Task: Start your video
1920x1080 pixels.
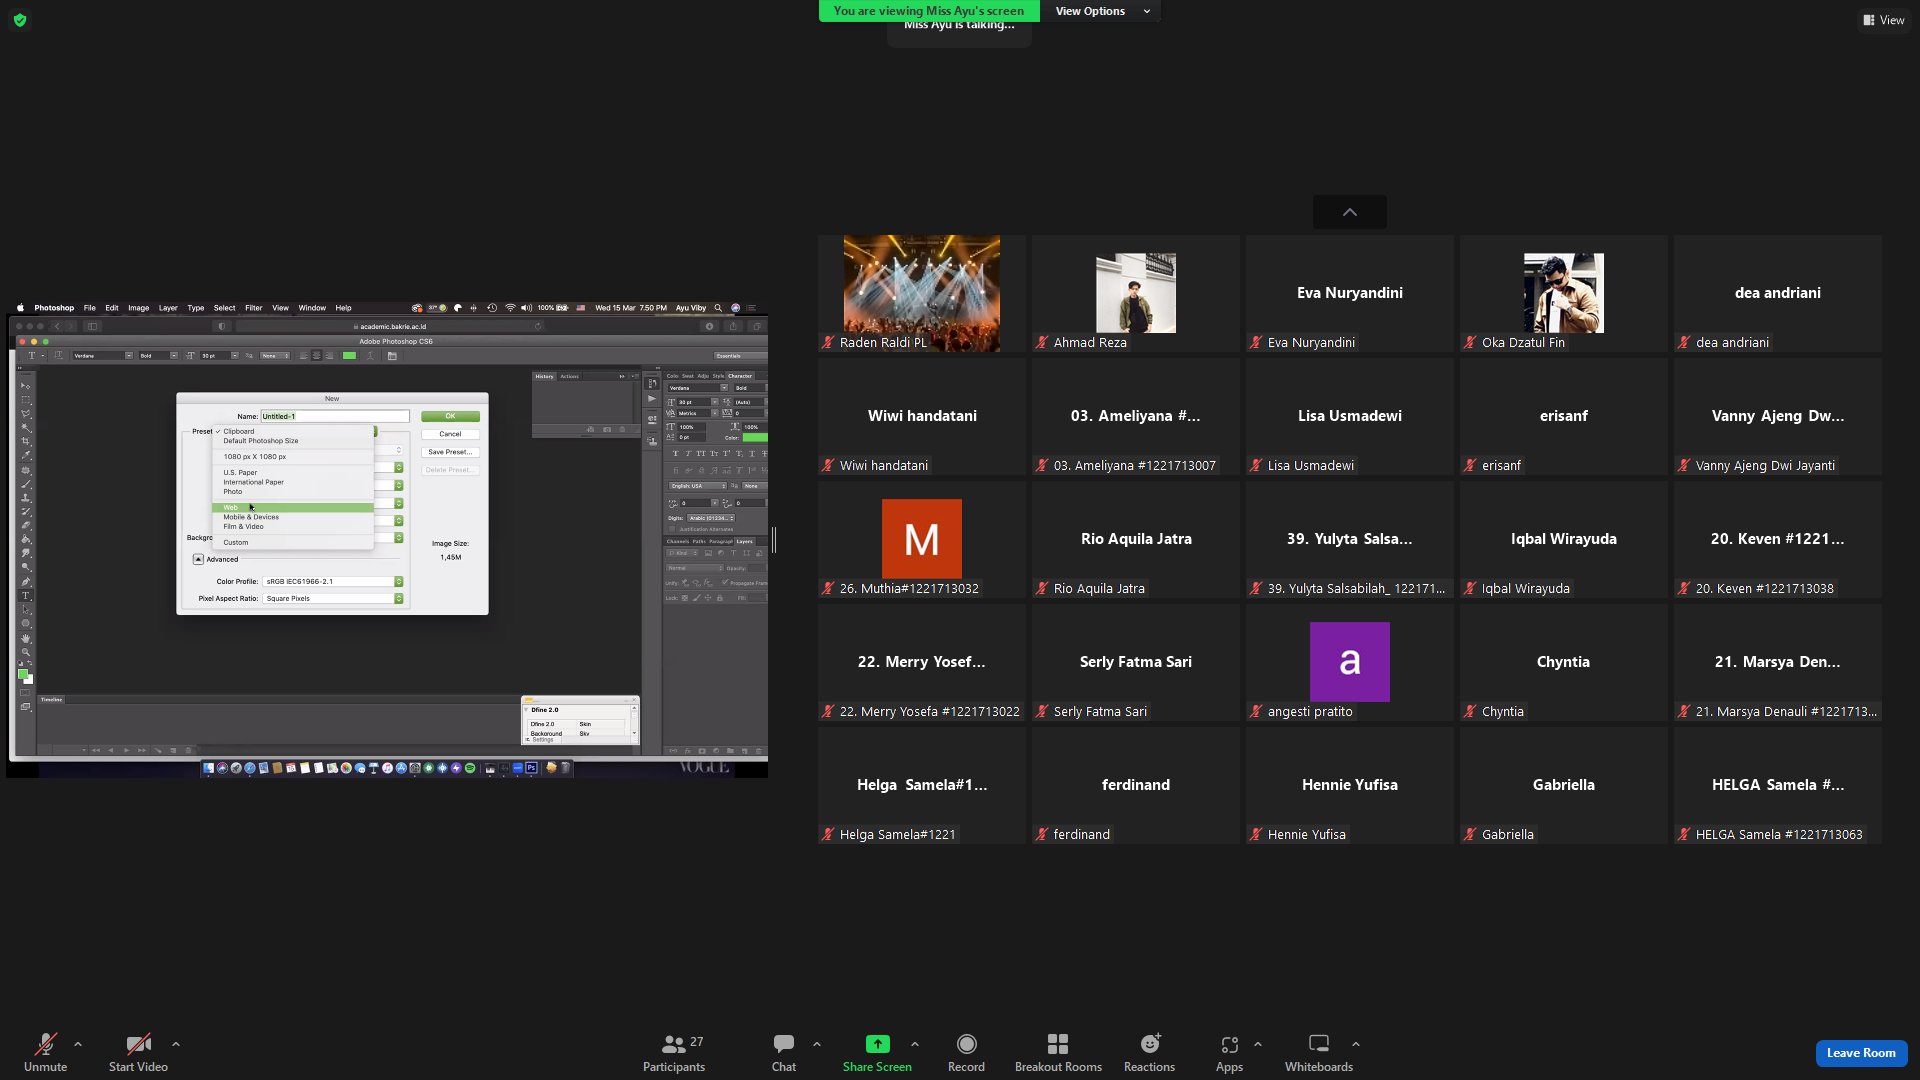Action: click(138, 1051)
